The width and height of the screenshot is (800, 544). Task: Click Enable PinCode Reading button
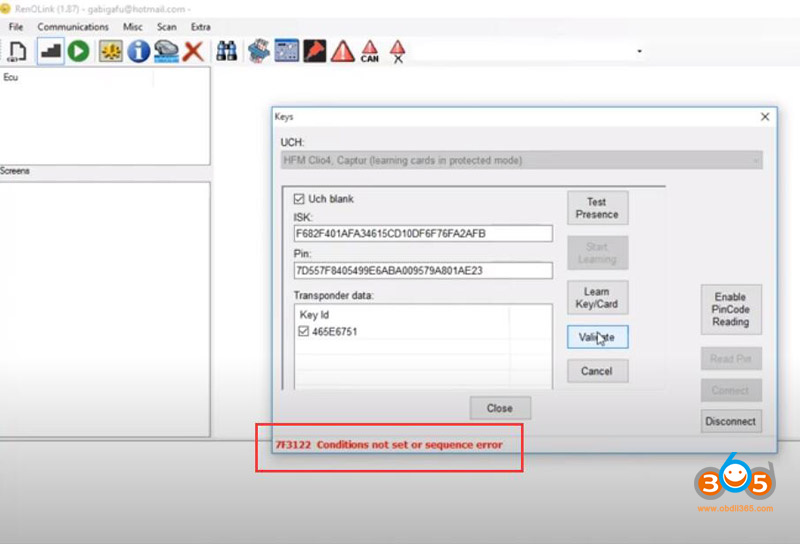pos(730,309)
